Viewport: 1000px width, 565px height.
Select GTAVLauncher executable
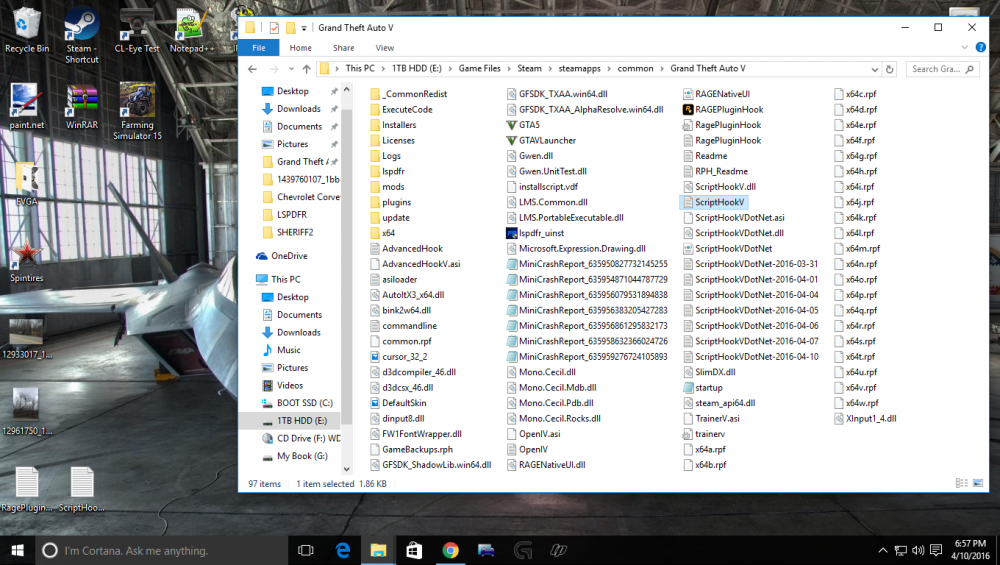pos(541,140)
